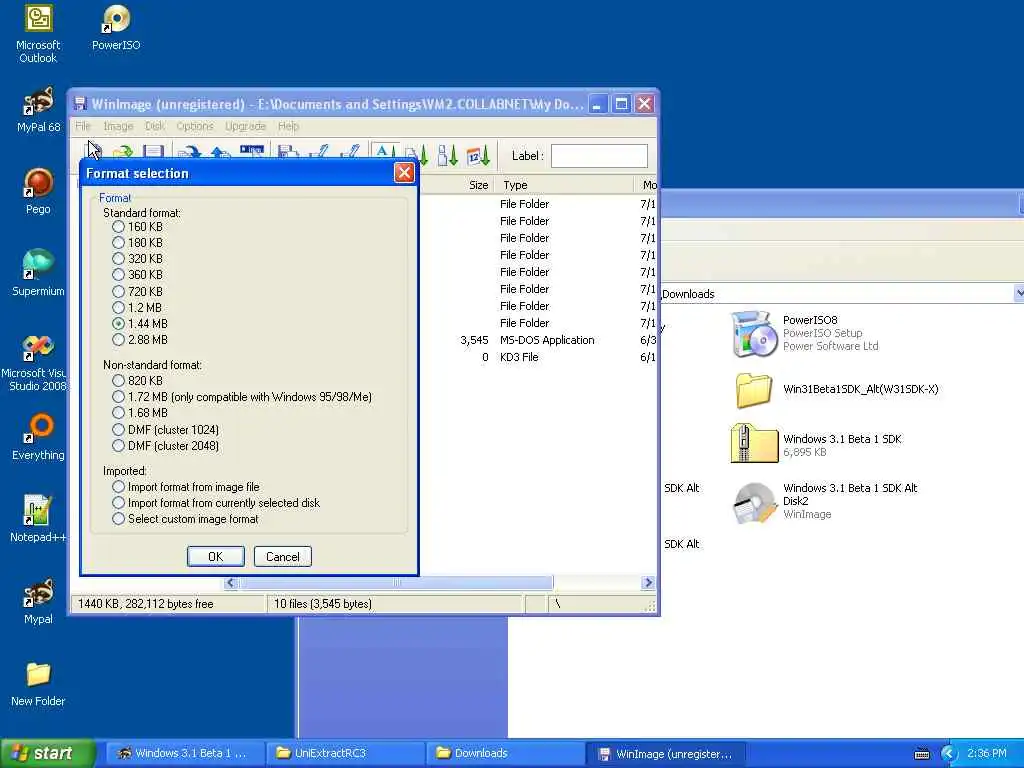Screen dimensions: 1024x768
Task: Select 1.72 MB Windows 95/98/Me format option
Action: (x=118, y=397)
